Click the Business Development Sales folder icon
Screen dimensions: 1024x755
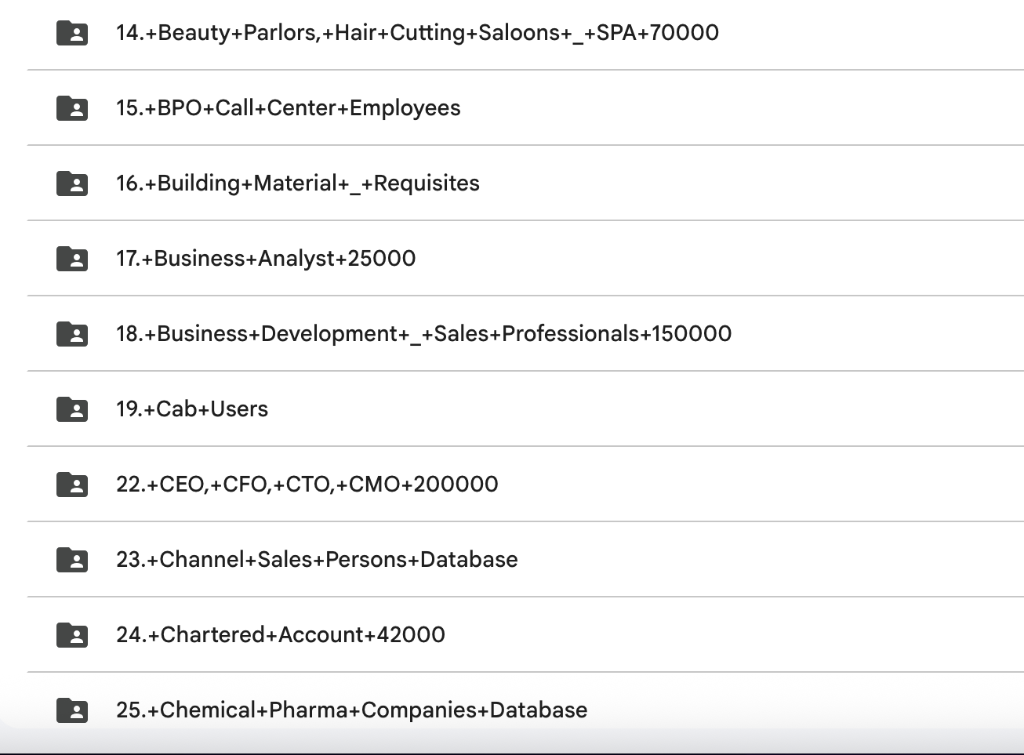point(72,333)
